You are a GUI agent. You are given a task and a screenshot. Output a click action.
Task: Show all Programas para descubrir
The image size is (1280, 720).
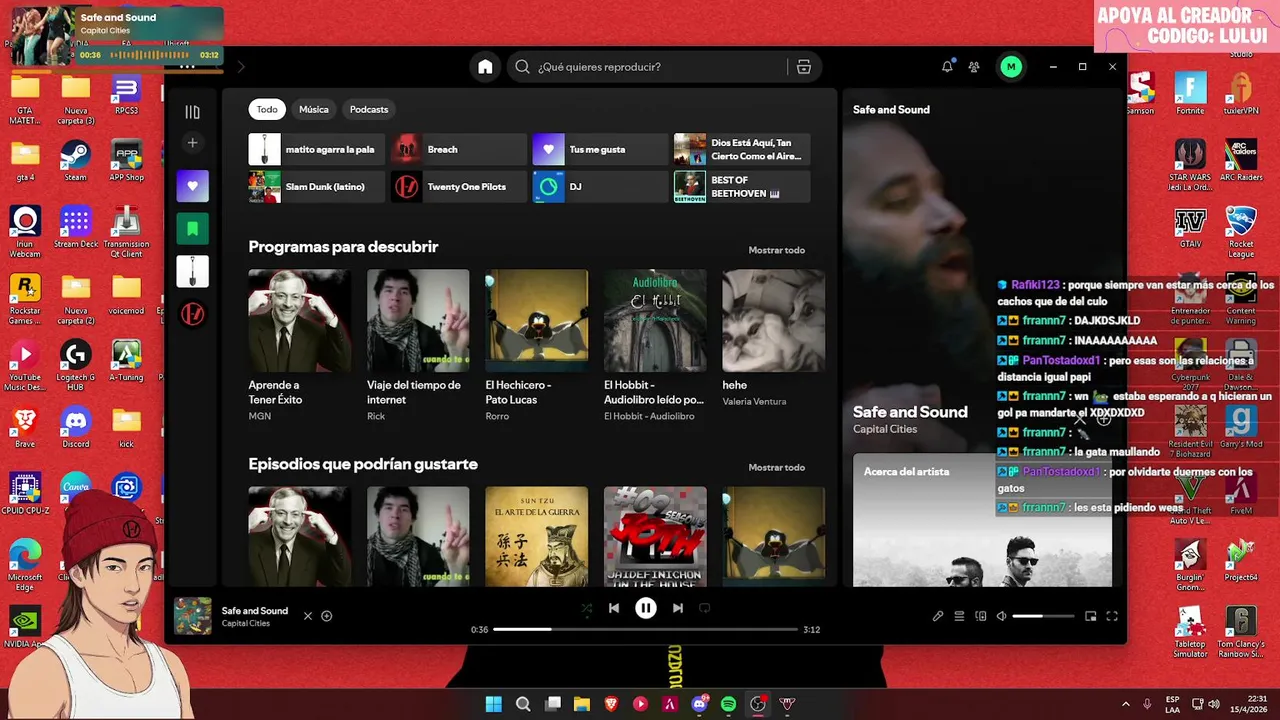[x=777, y=250]
